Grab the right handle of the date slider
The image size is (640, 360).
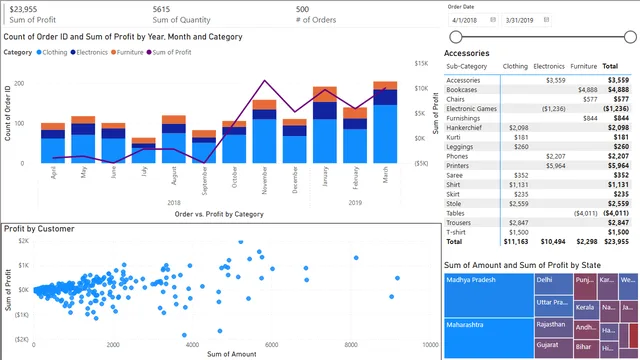point(630,37)
